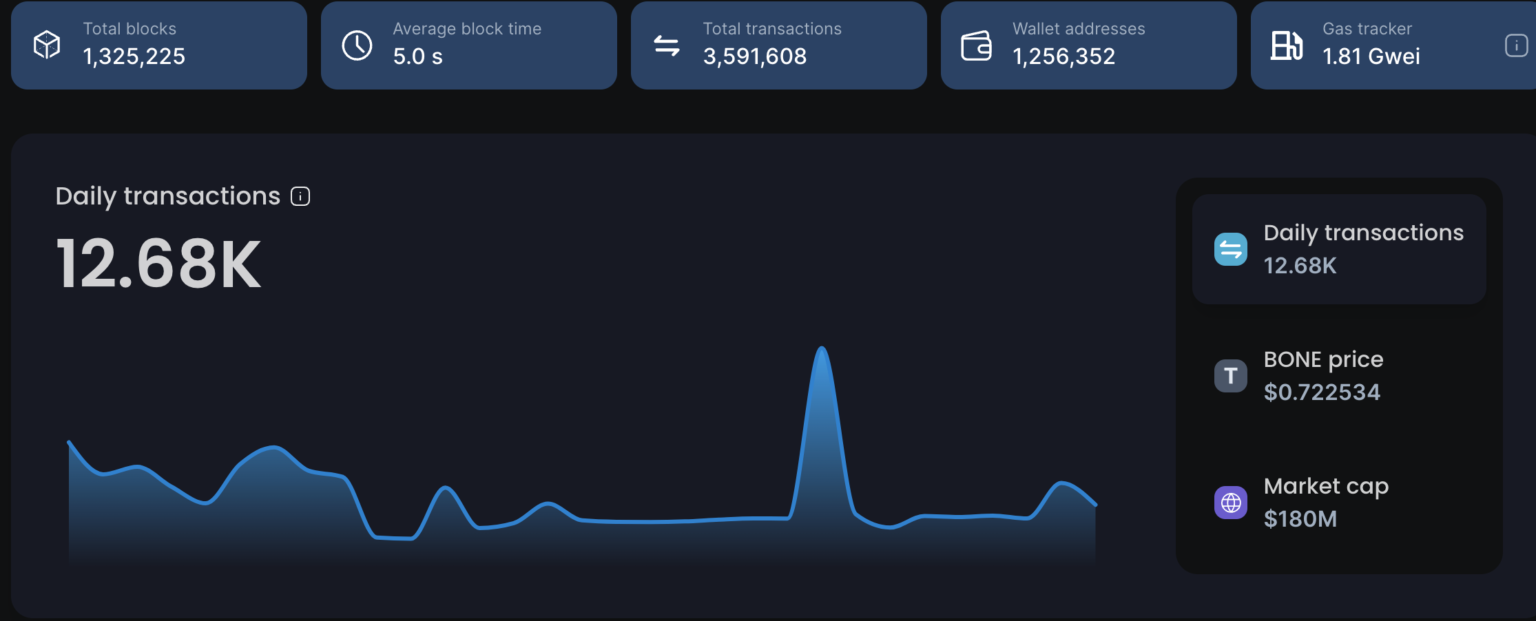Open info icon beside Daily transactions heading
Image resolution: width=1536 pixels, height=621 pixels.
(300, 196)
